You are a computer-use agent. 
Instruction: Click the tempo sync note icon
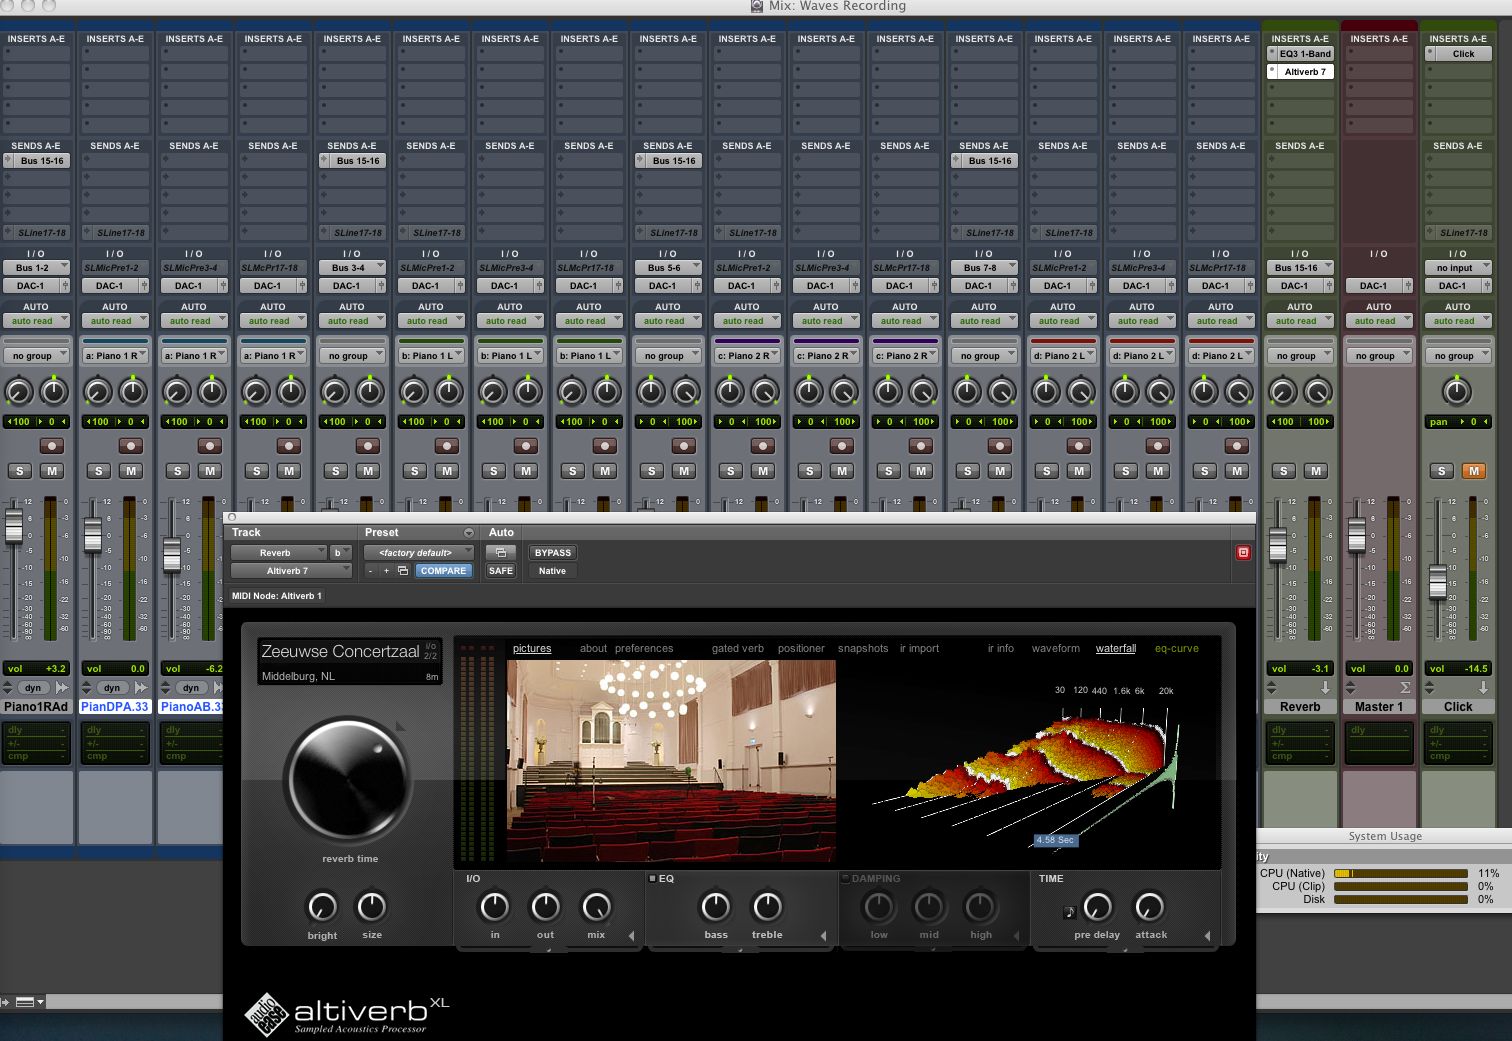coord(1069,912)
